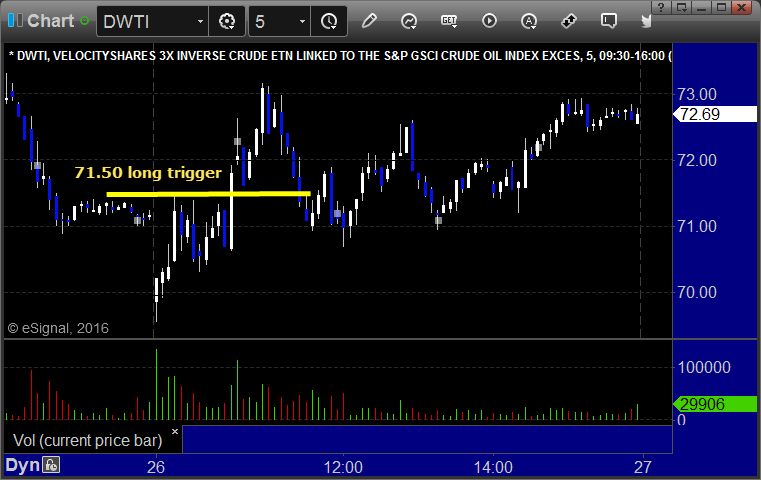Share the chart via Twitter bird icon
This screenshot has height=480, width=761.
pos(646,21)
